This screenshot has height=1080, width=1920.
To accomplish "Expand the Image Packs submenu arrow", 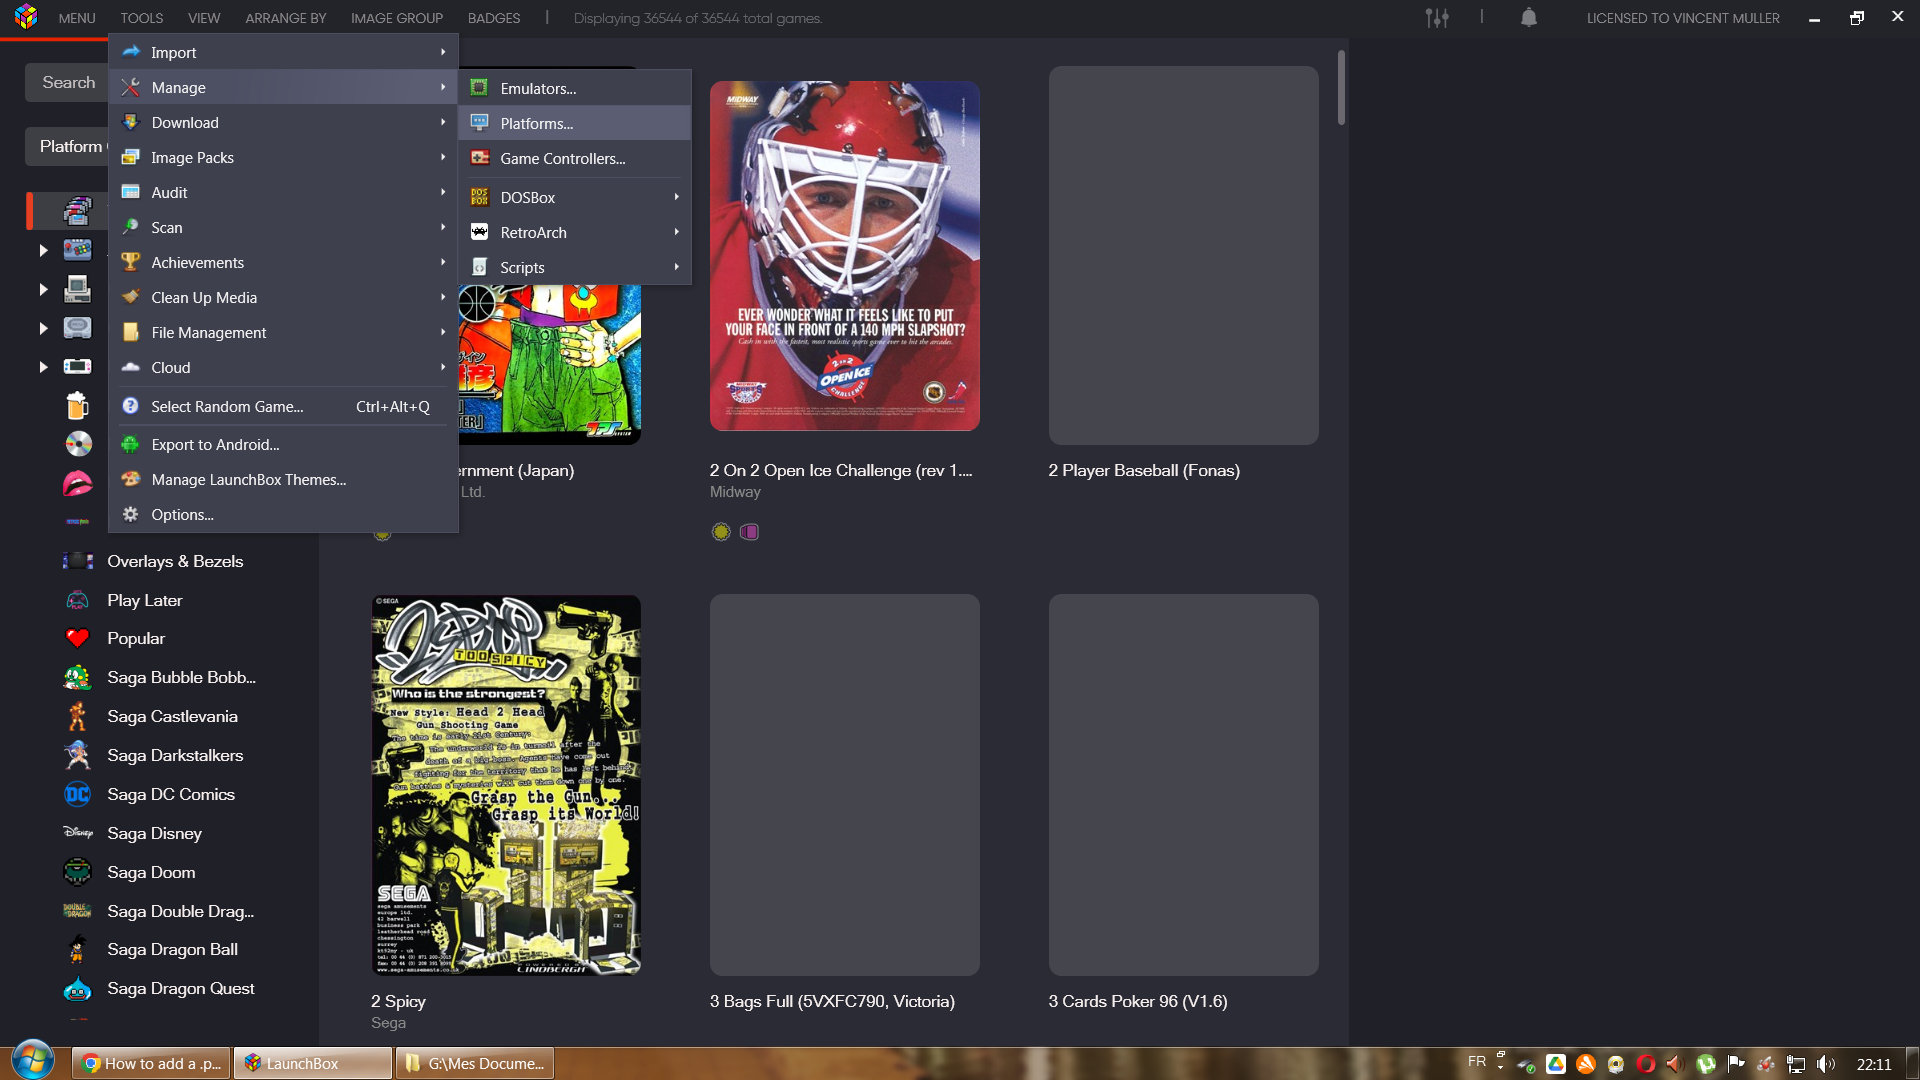I will click(443, 157).
